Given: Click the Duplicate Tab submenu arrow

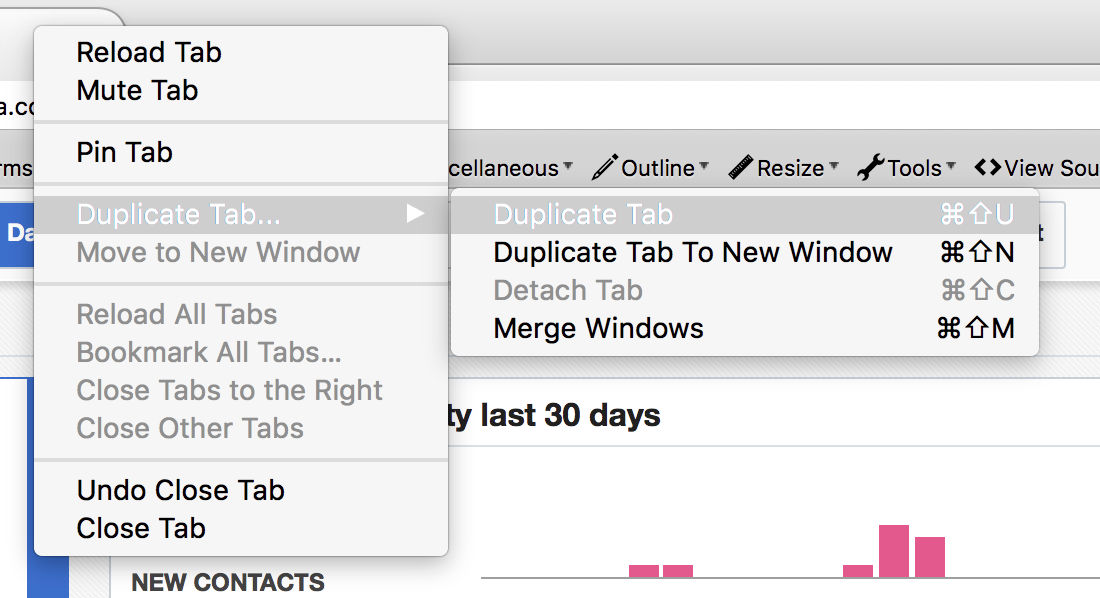Looking at the screenshot, I should (415, 213).
